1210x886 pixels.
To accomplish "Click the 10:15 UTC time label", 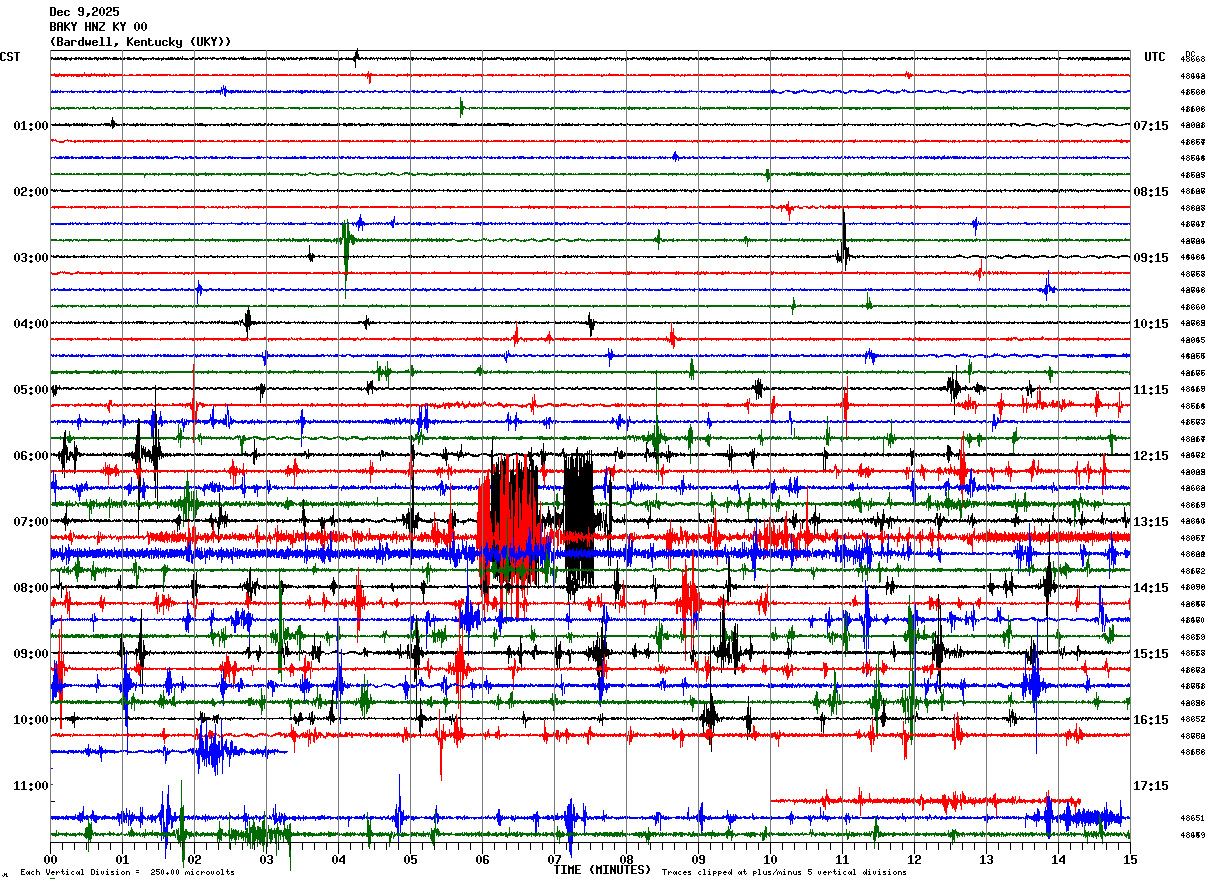I will 1151,324.
